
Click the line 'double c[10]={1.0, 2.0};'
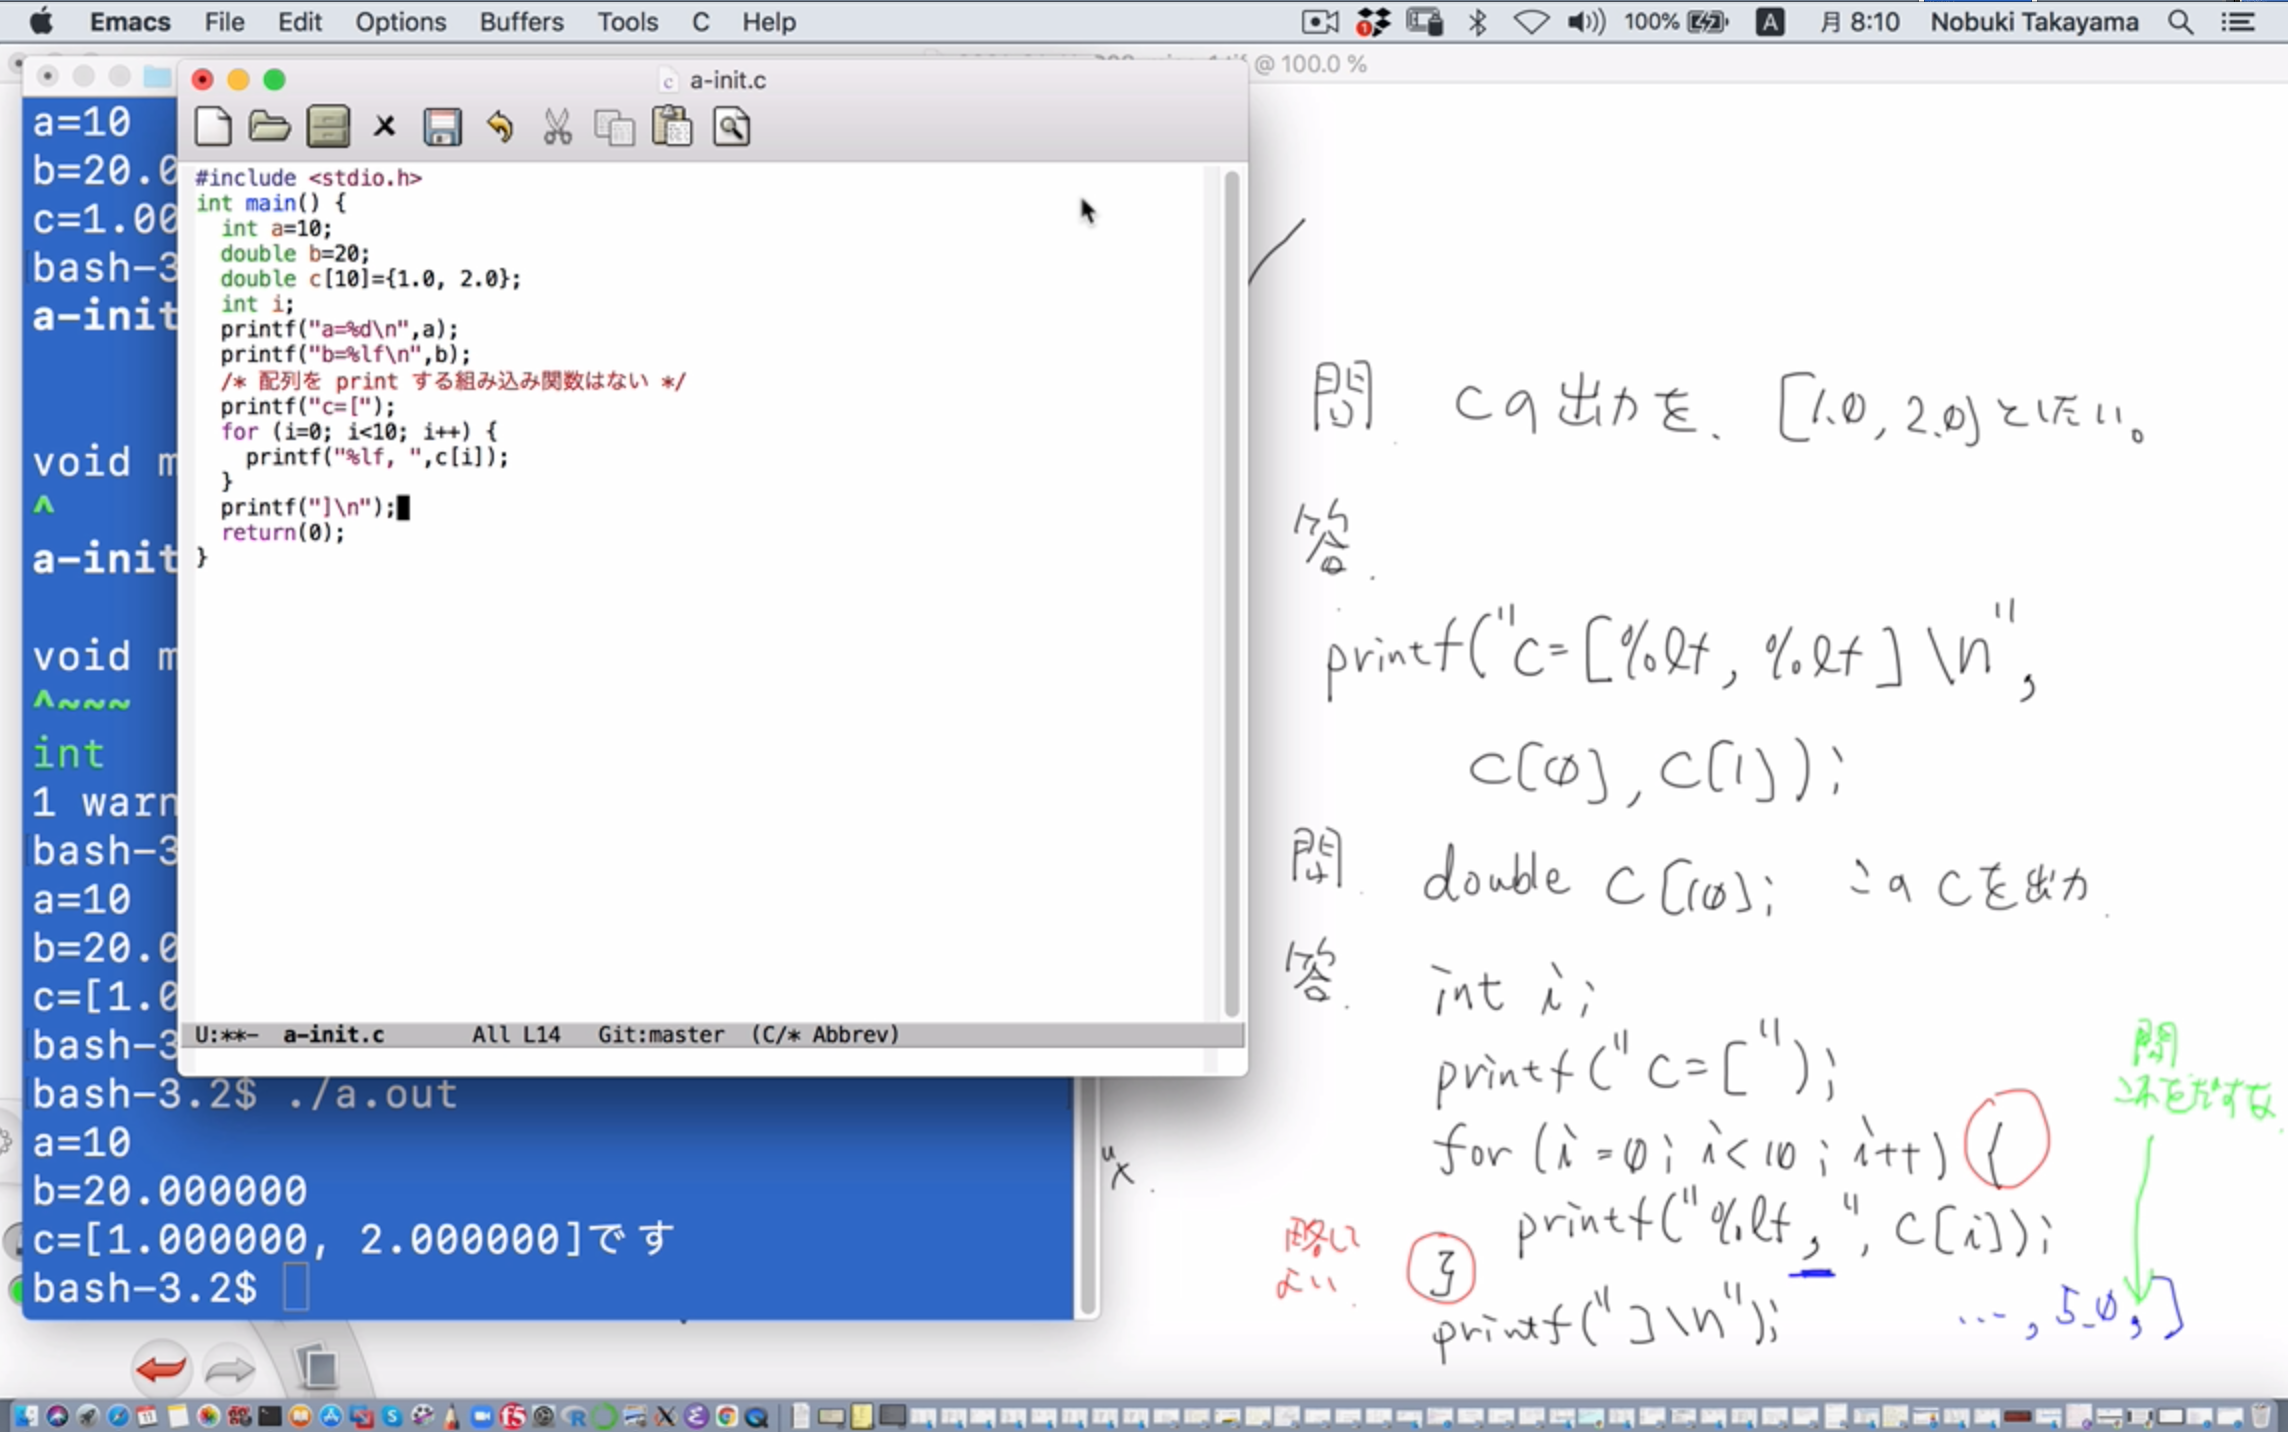point(370,278)
